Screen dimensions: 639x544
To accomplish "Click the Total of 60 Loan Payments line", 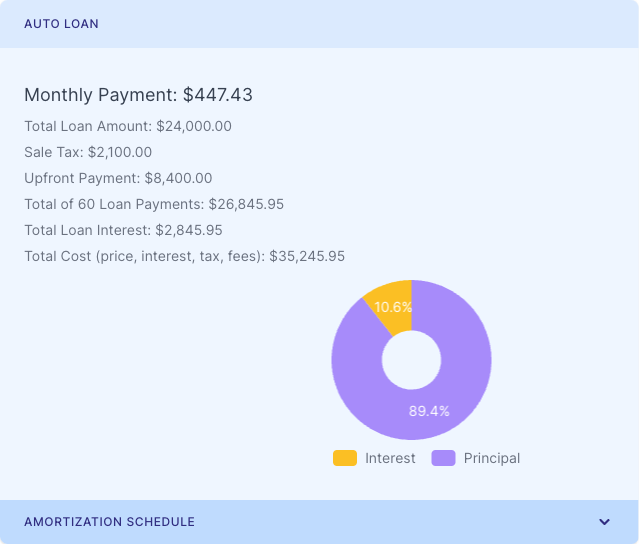I will point(154,204).
